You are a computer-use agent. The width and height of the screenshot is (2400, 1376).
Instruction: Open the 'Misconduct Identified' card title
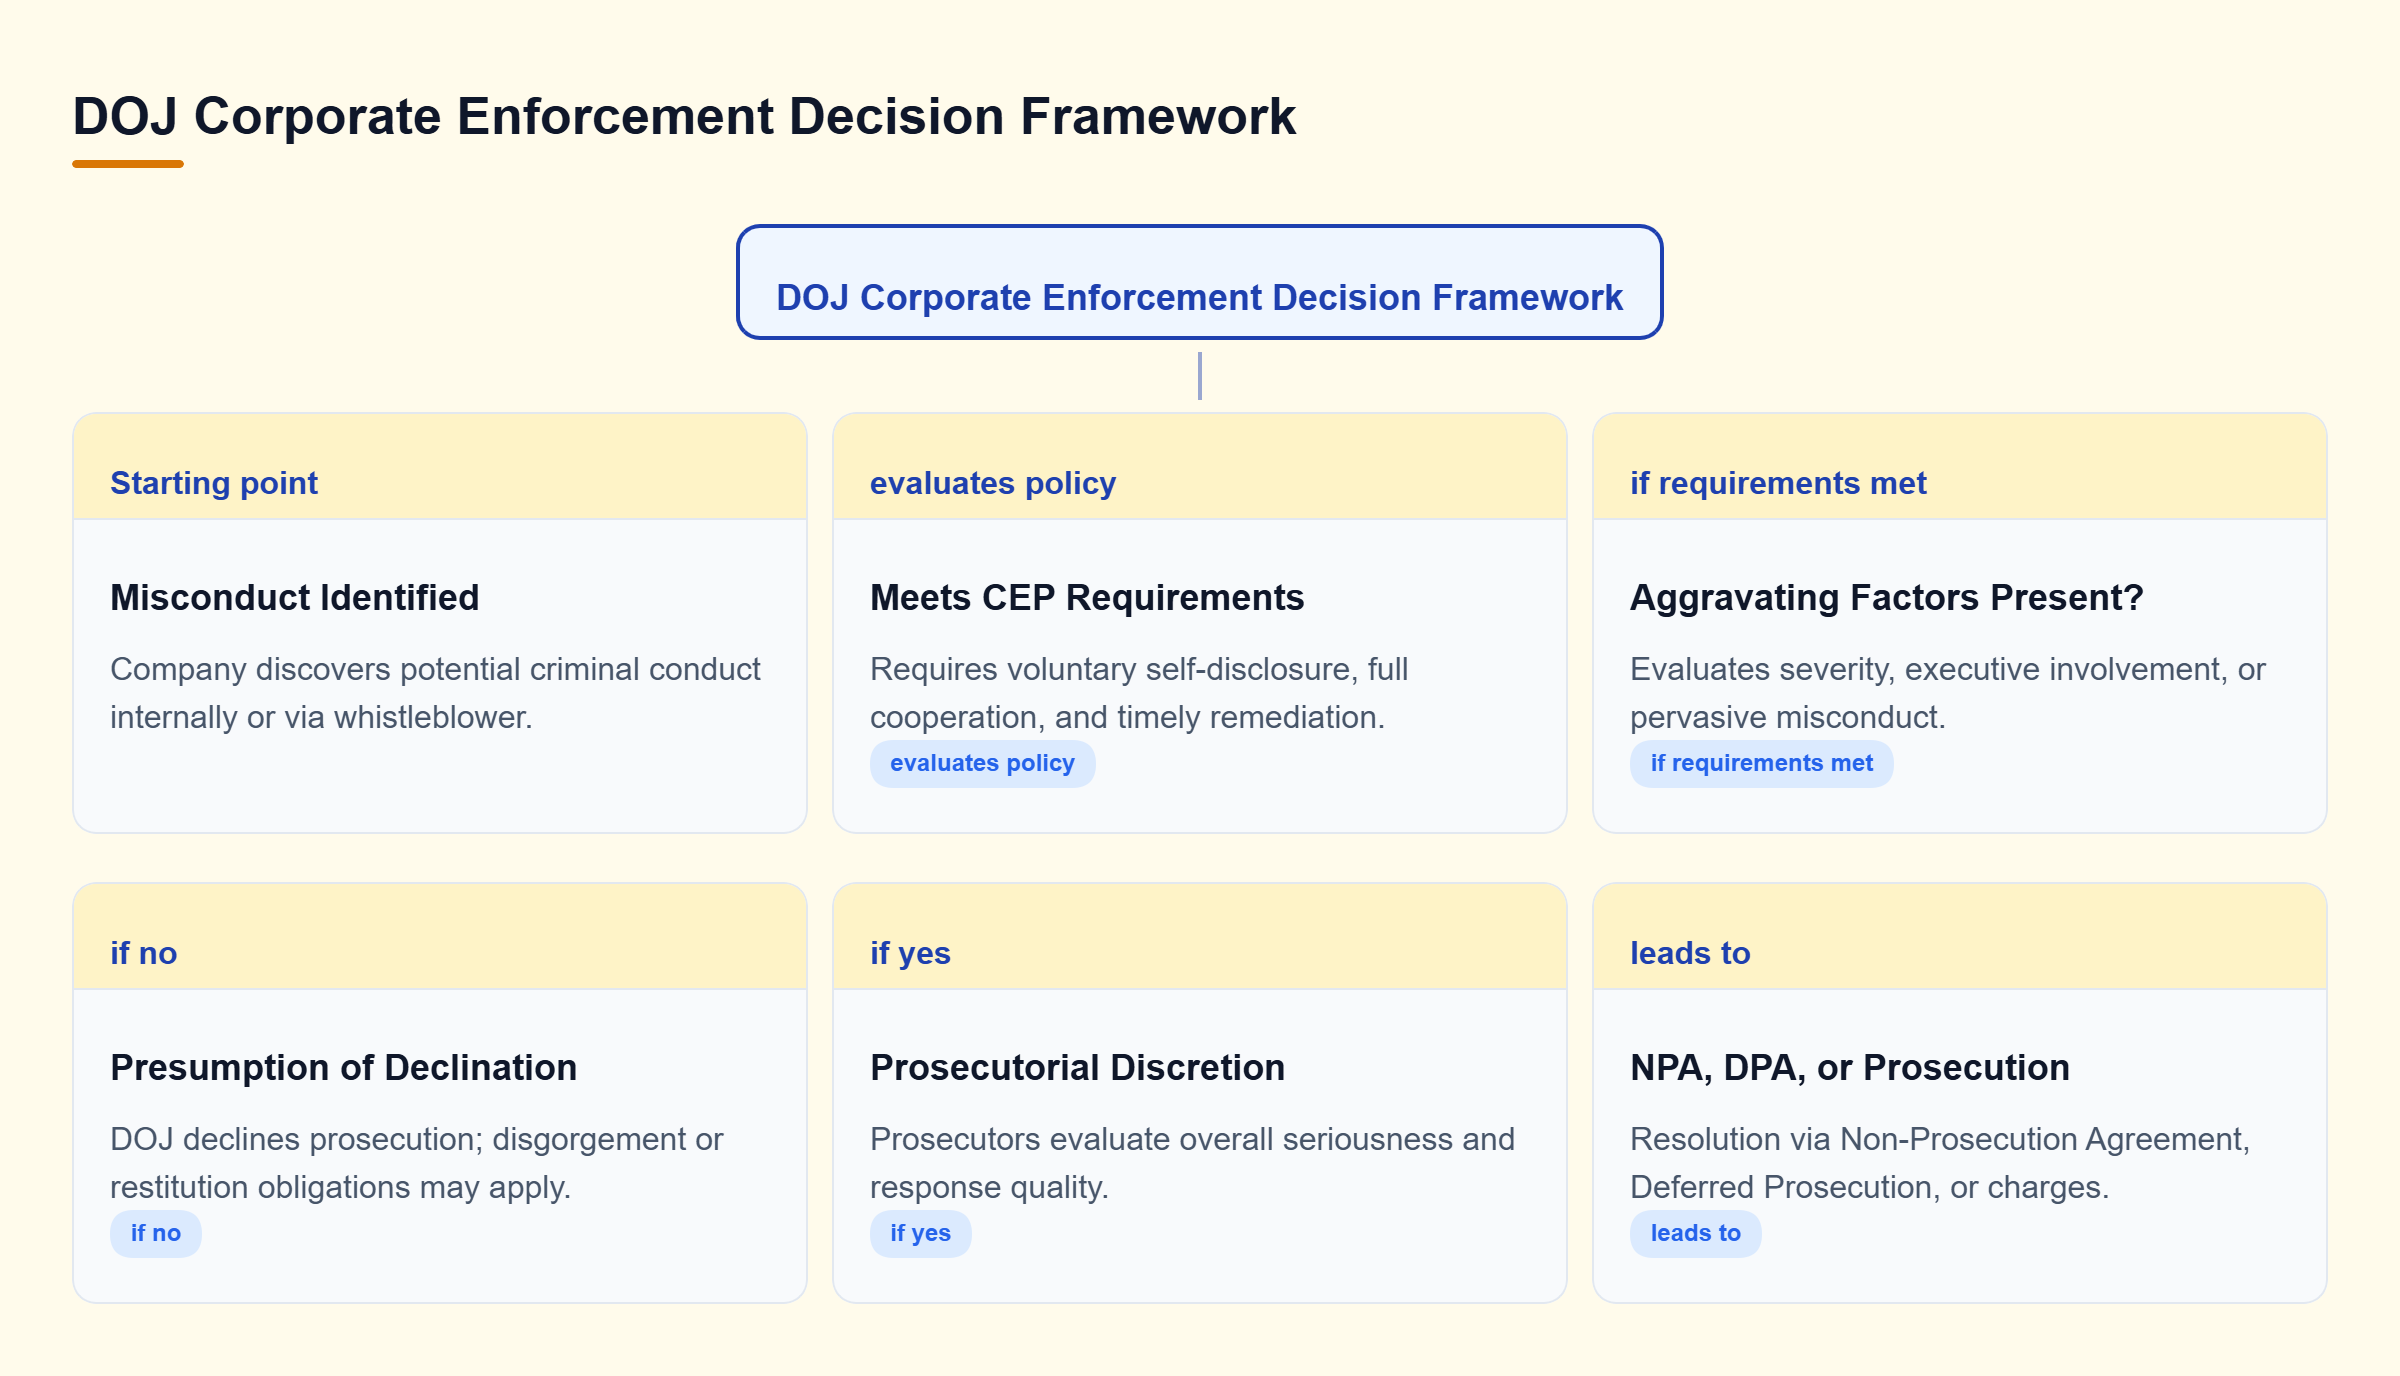click(x=295, y=597)
